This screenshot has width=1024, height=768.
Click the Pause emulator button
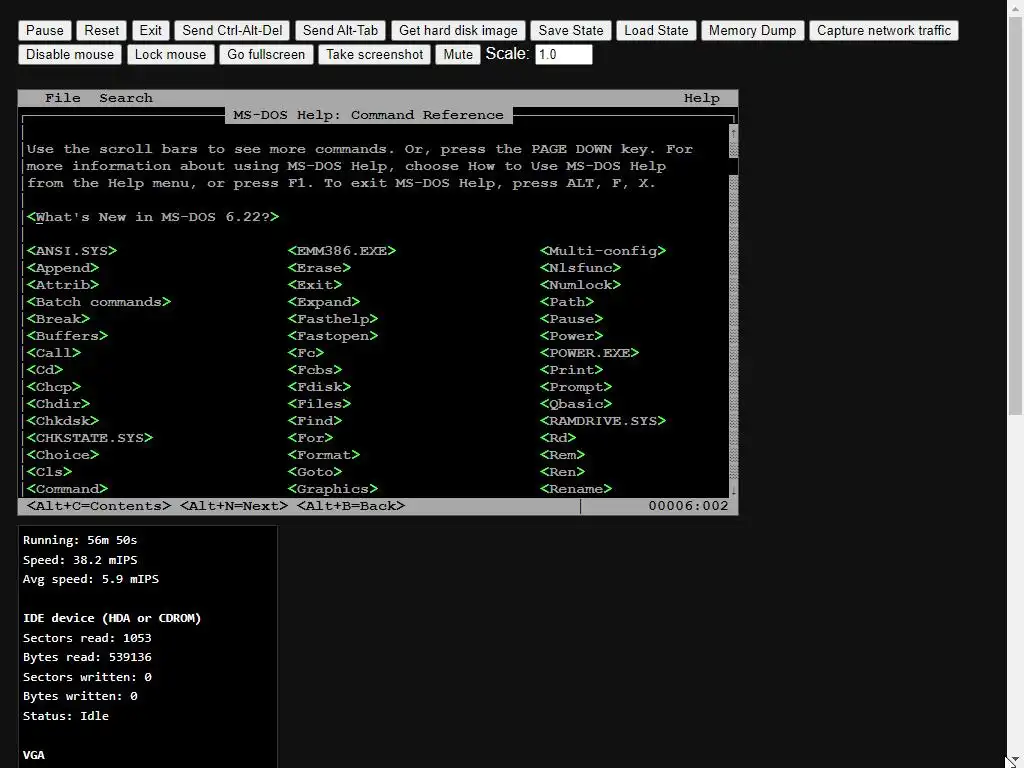44,31
